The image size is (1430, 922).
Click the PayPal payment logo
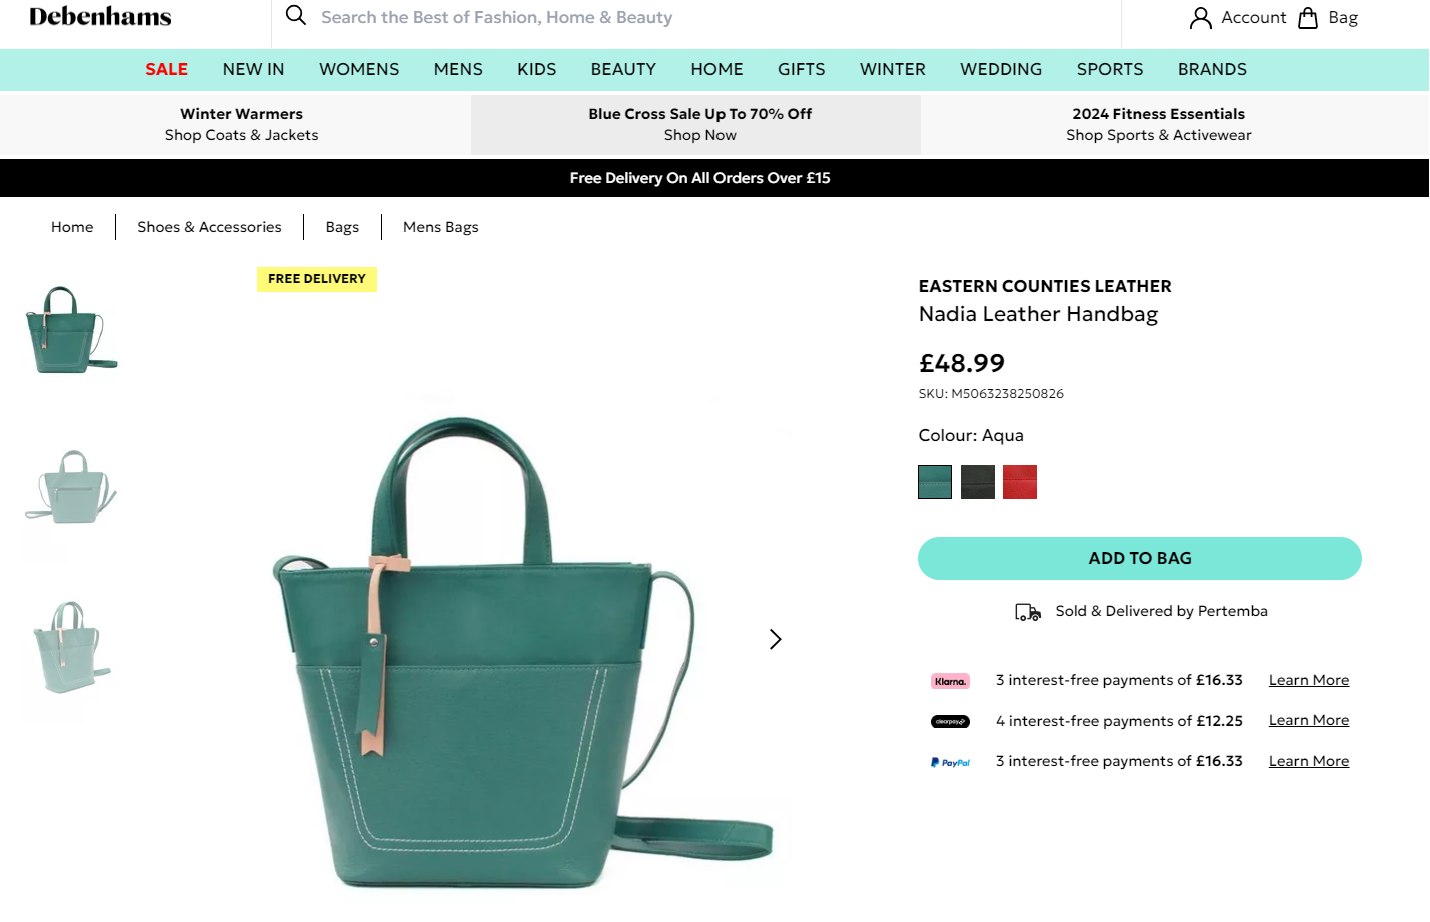click(x=950, y=762)
